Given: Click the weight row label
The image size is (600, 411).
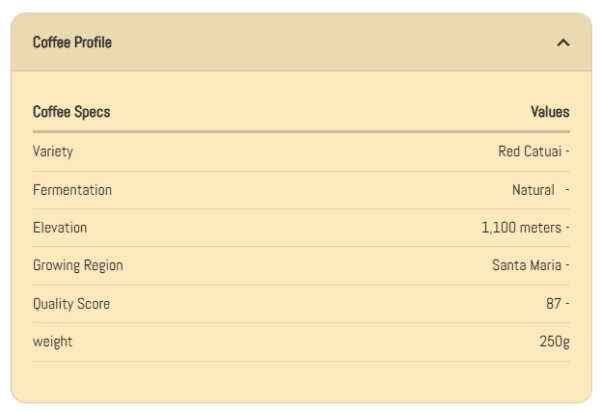Looking at the screenshot, I should pyautogui.click(x=52, y=342).
